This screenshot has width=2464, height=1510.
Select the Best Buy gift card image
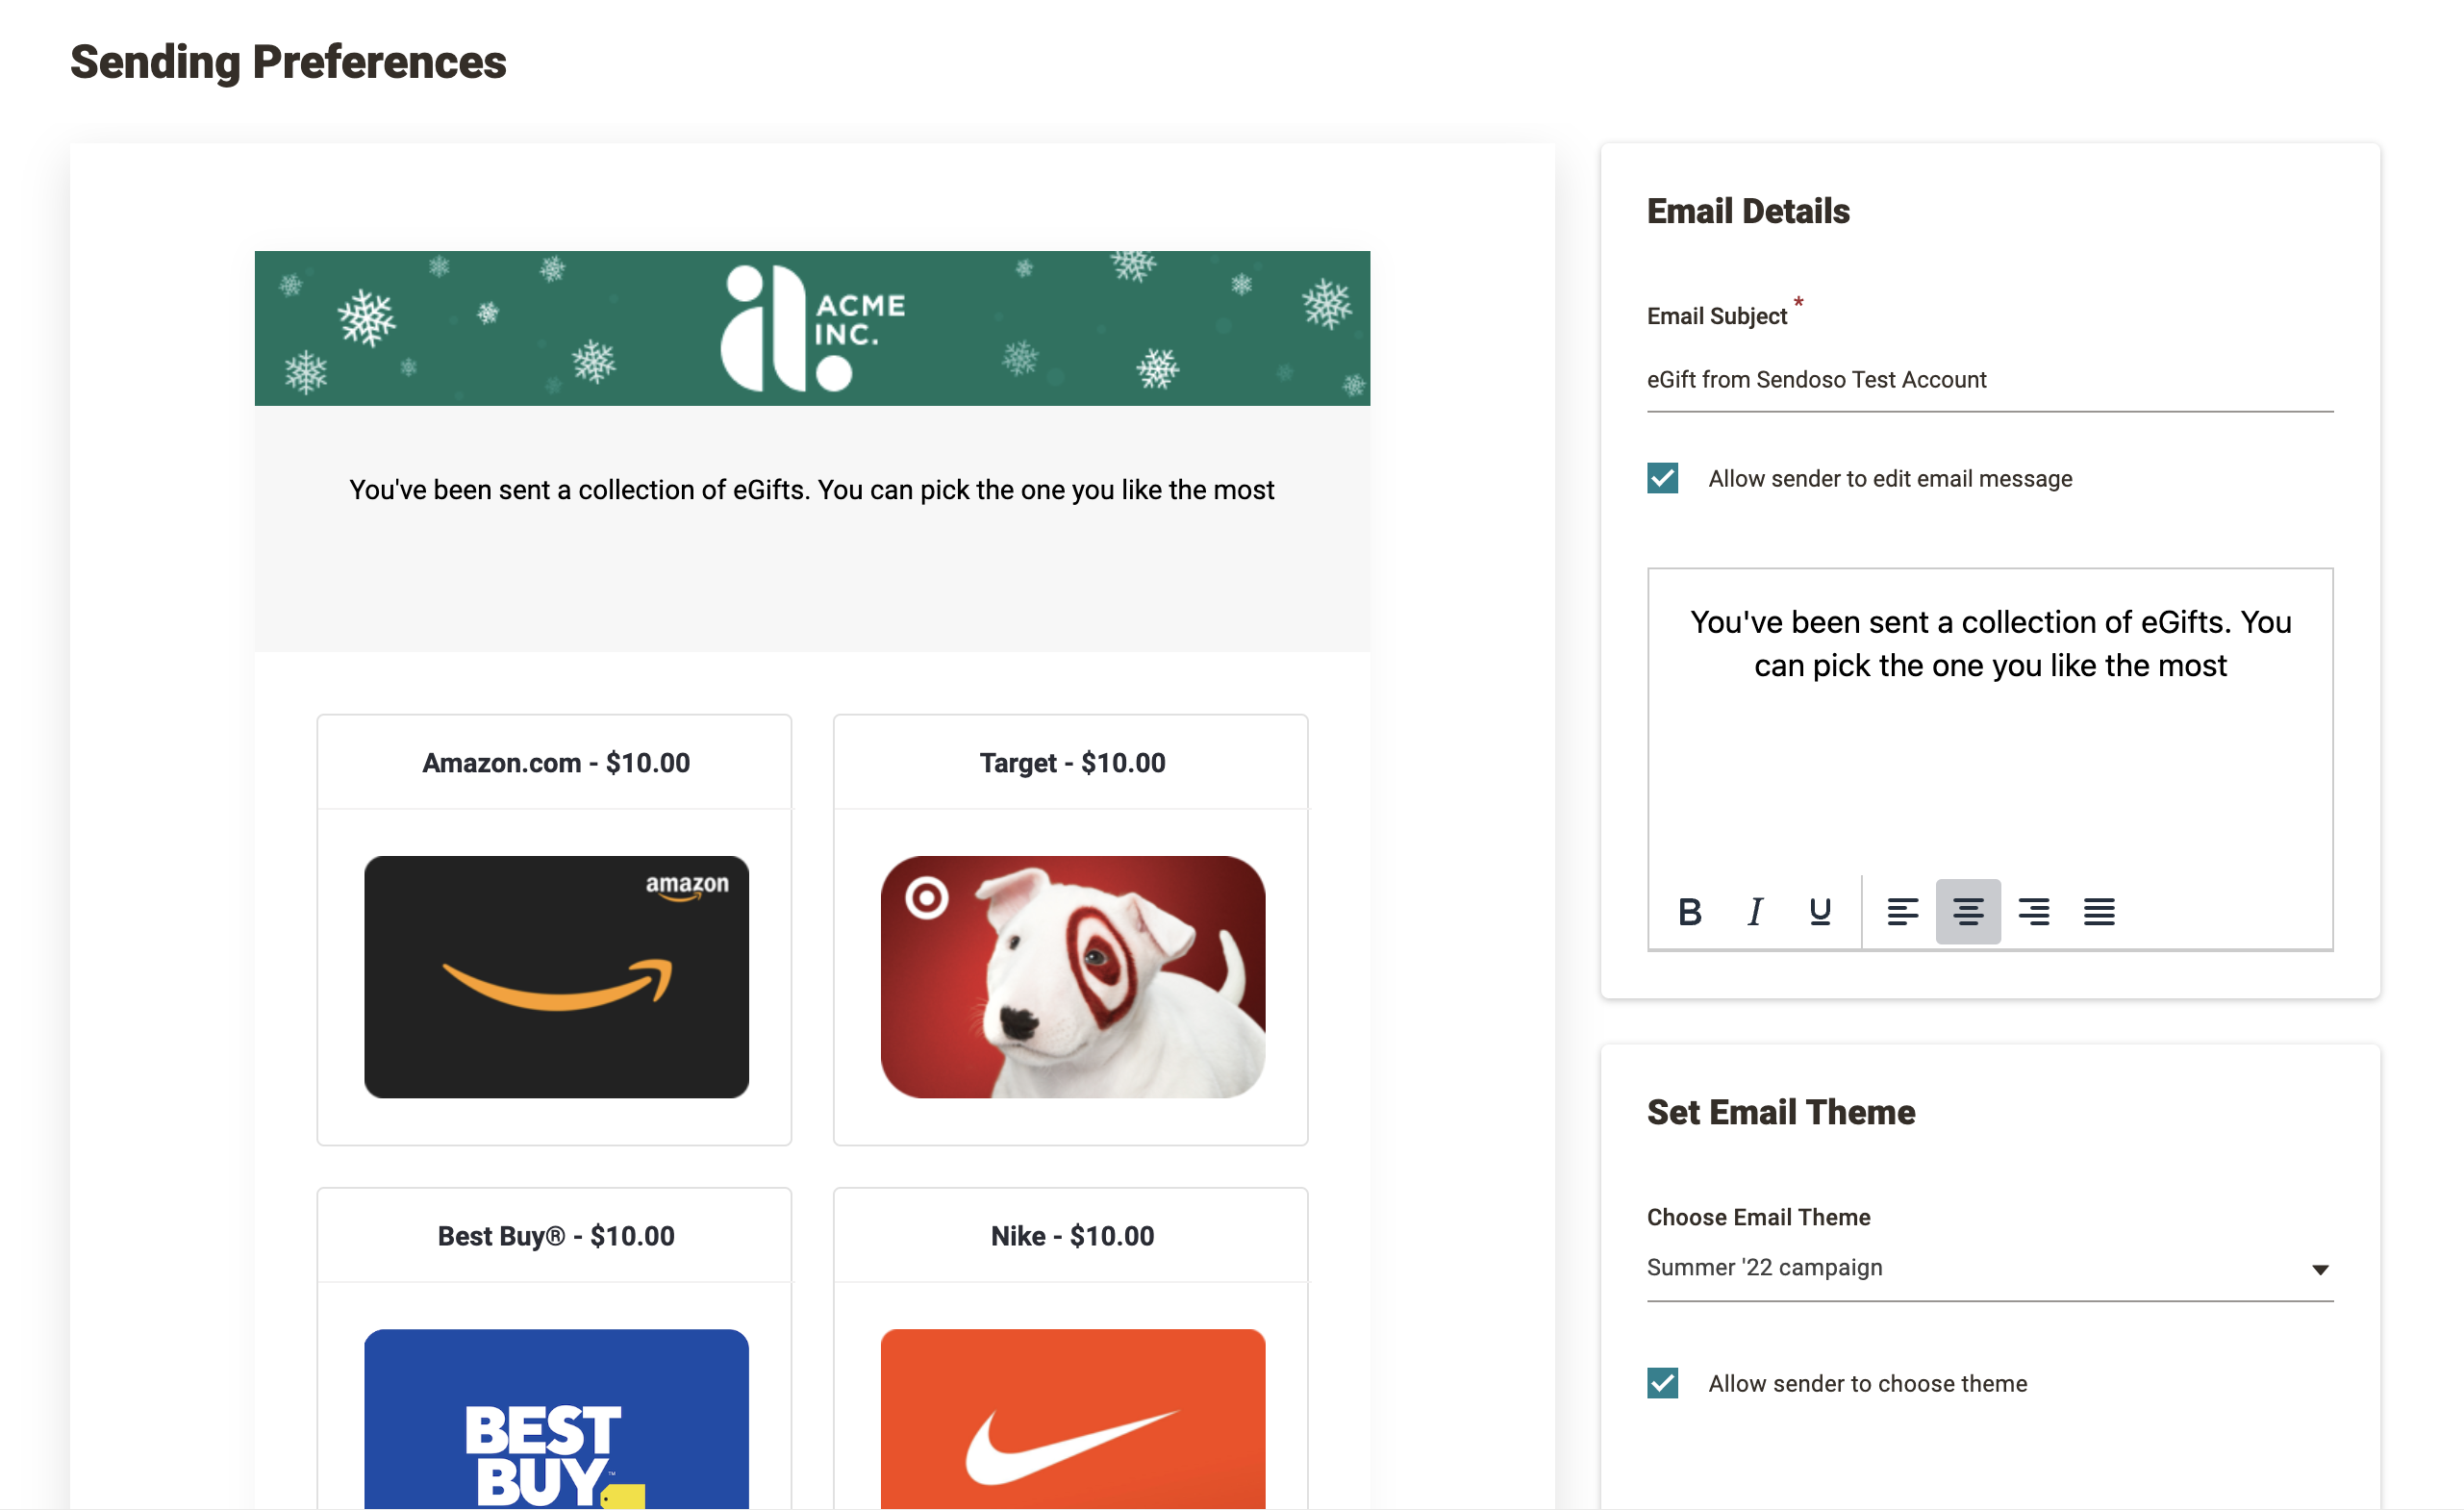pyautogui.click(x=556, y=1419)
